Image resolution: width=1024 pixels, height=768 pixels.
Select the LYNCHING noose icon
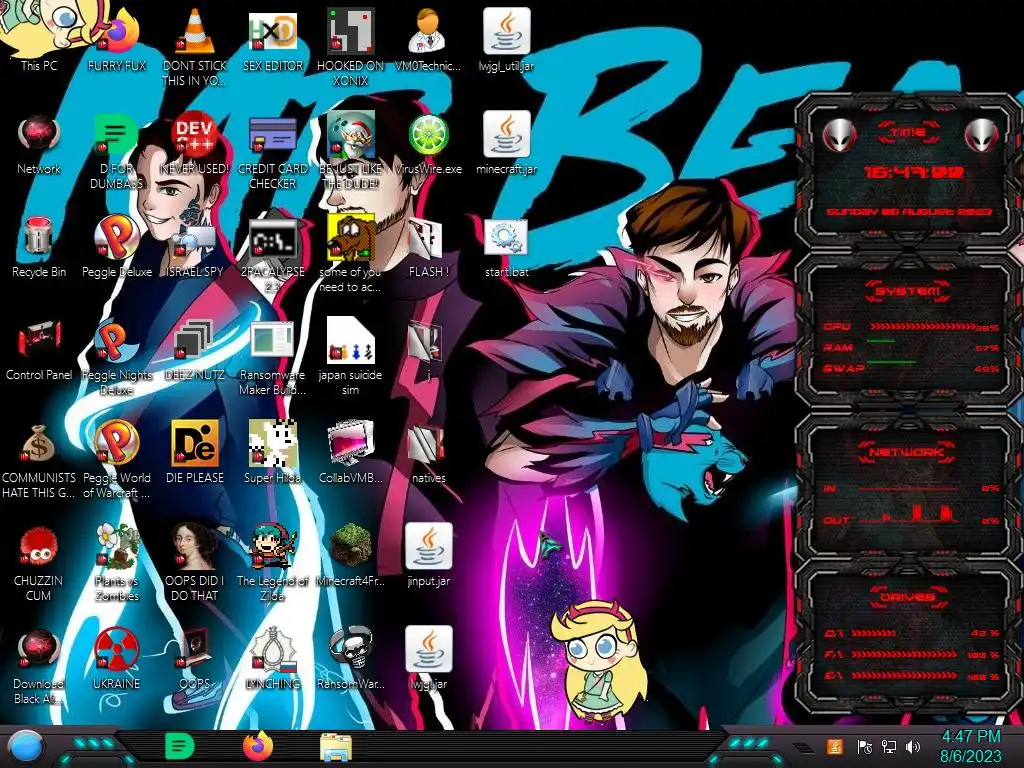point(273,649)
